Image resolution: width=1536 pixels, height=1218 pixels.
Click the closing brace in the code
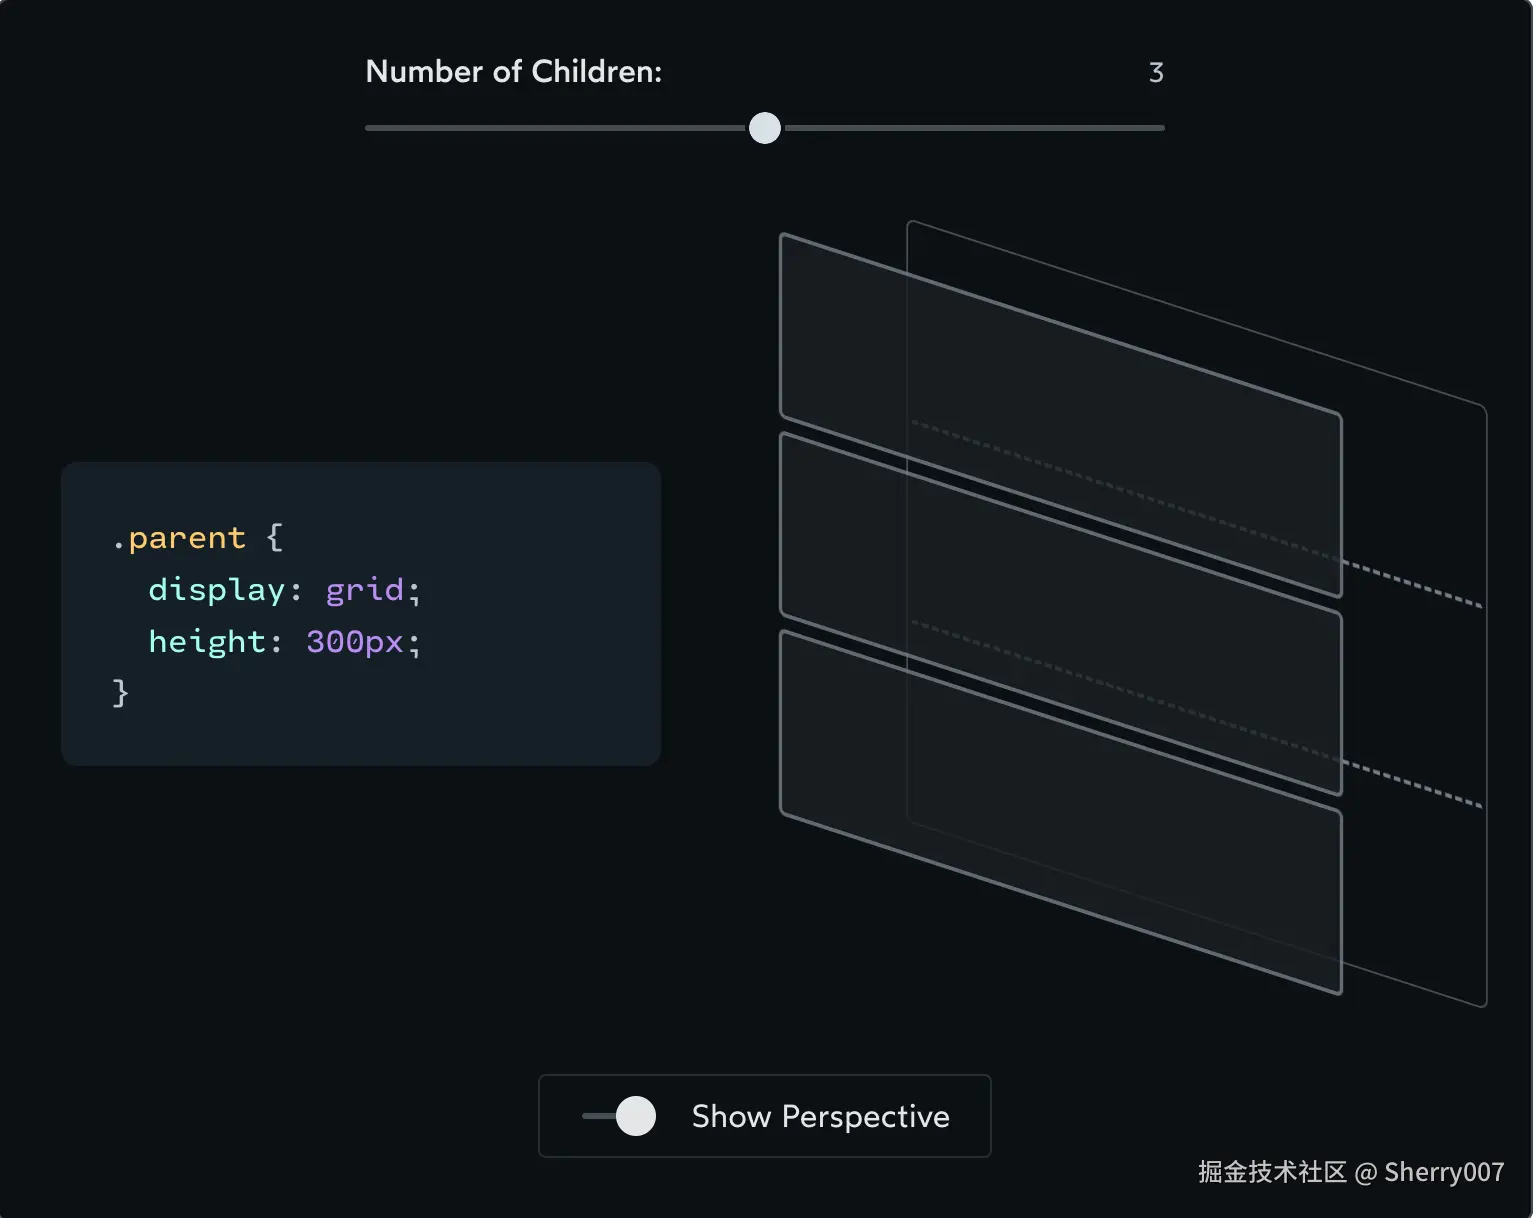[121, 693]
